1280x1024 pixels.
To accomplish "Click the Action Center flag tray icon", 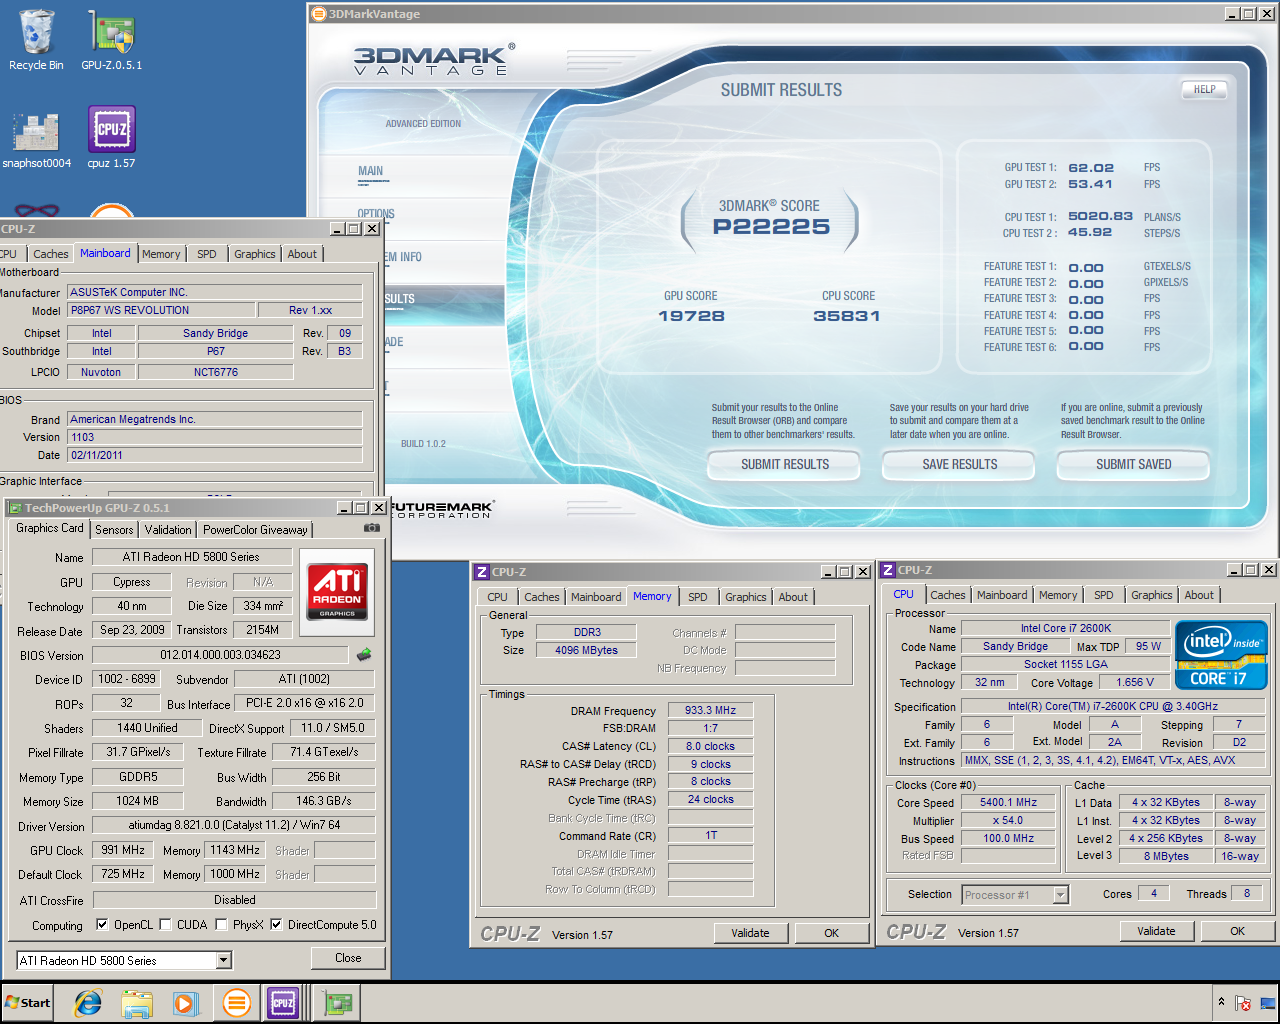I will click(x=1243, y=1003).
